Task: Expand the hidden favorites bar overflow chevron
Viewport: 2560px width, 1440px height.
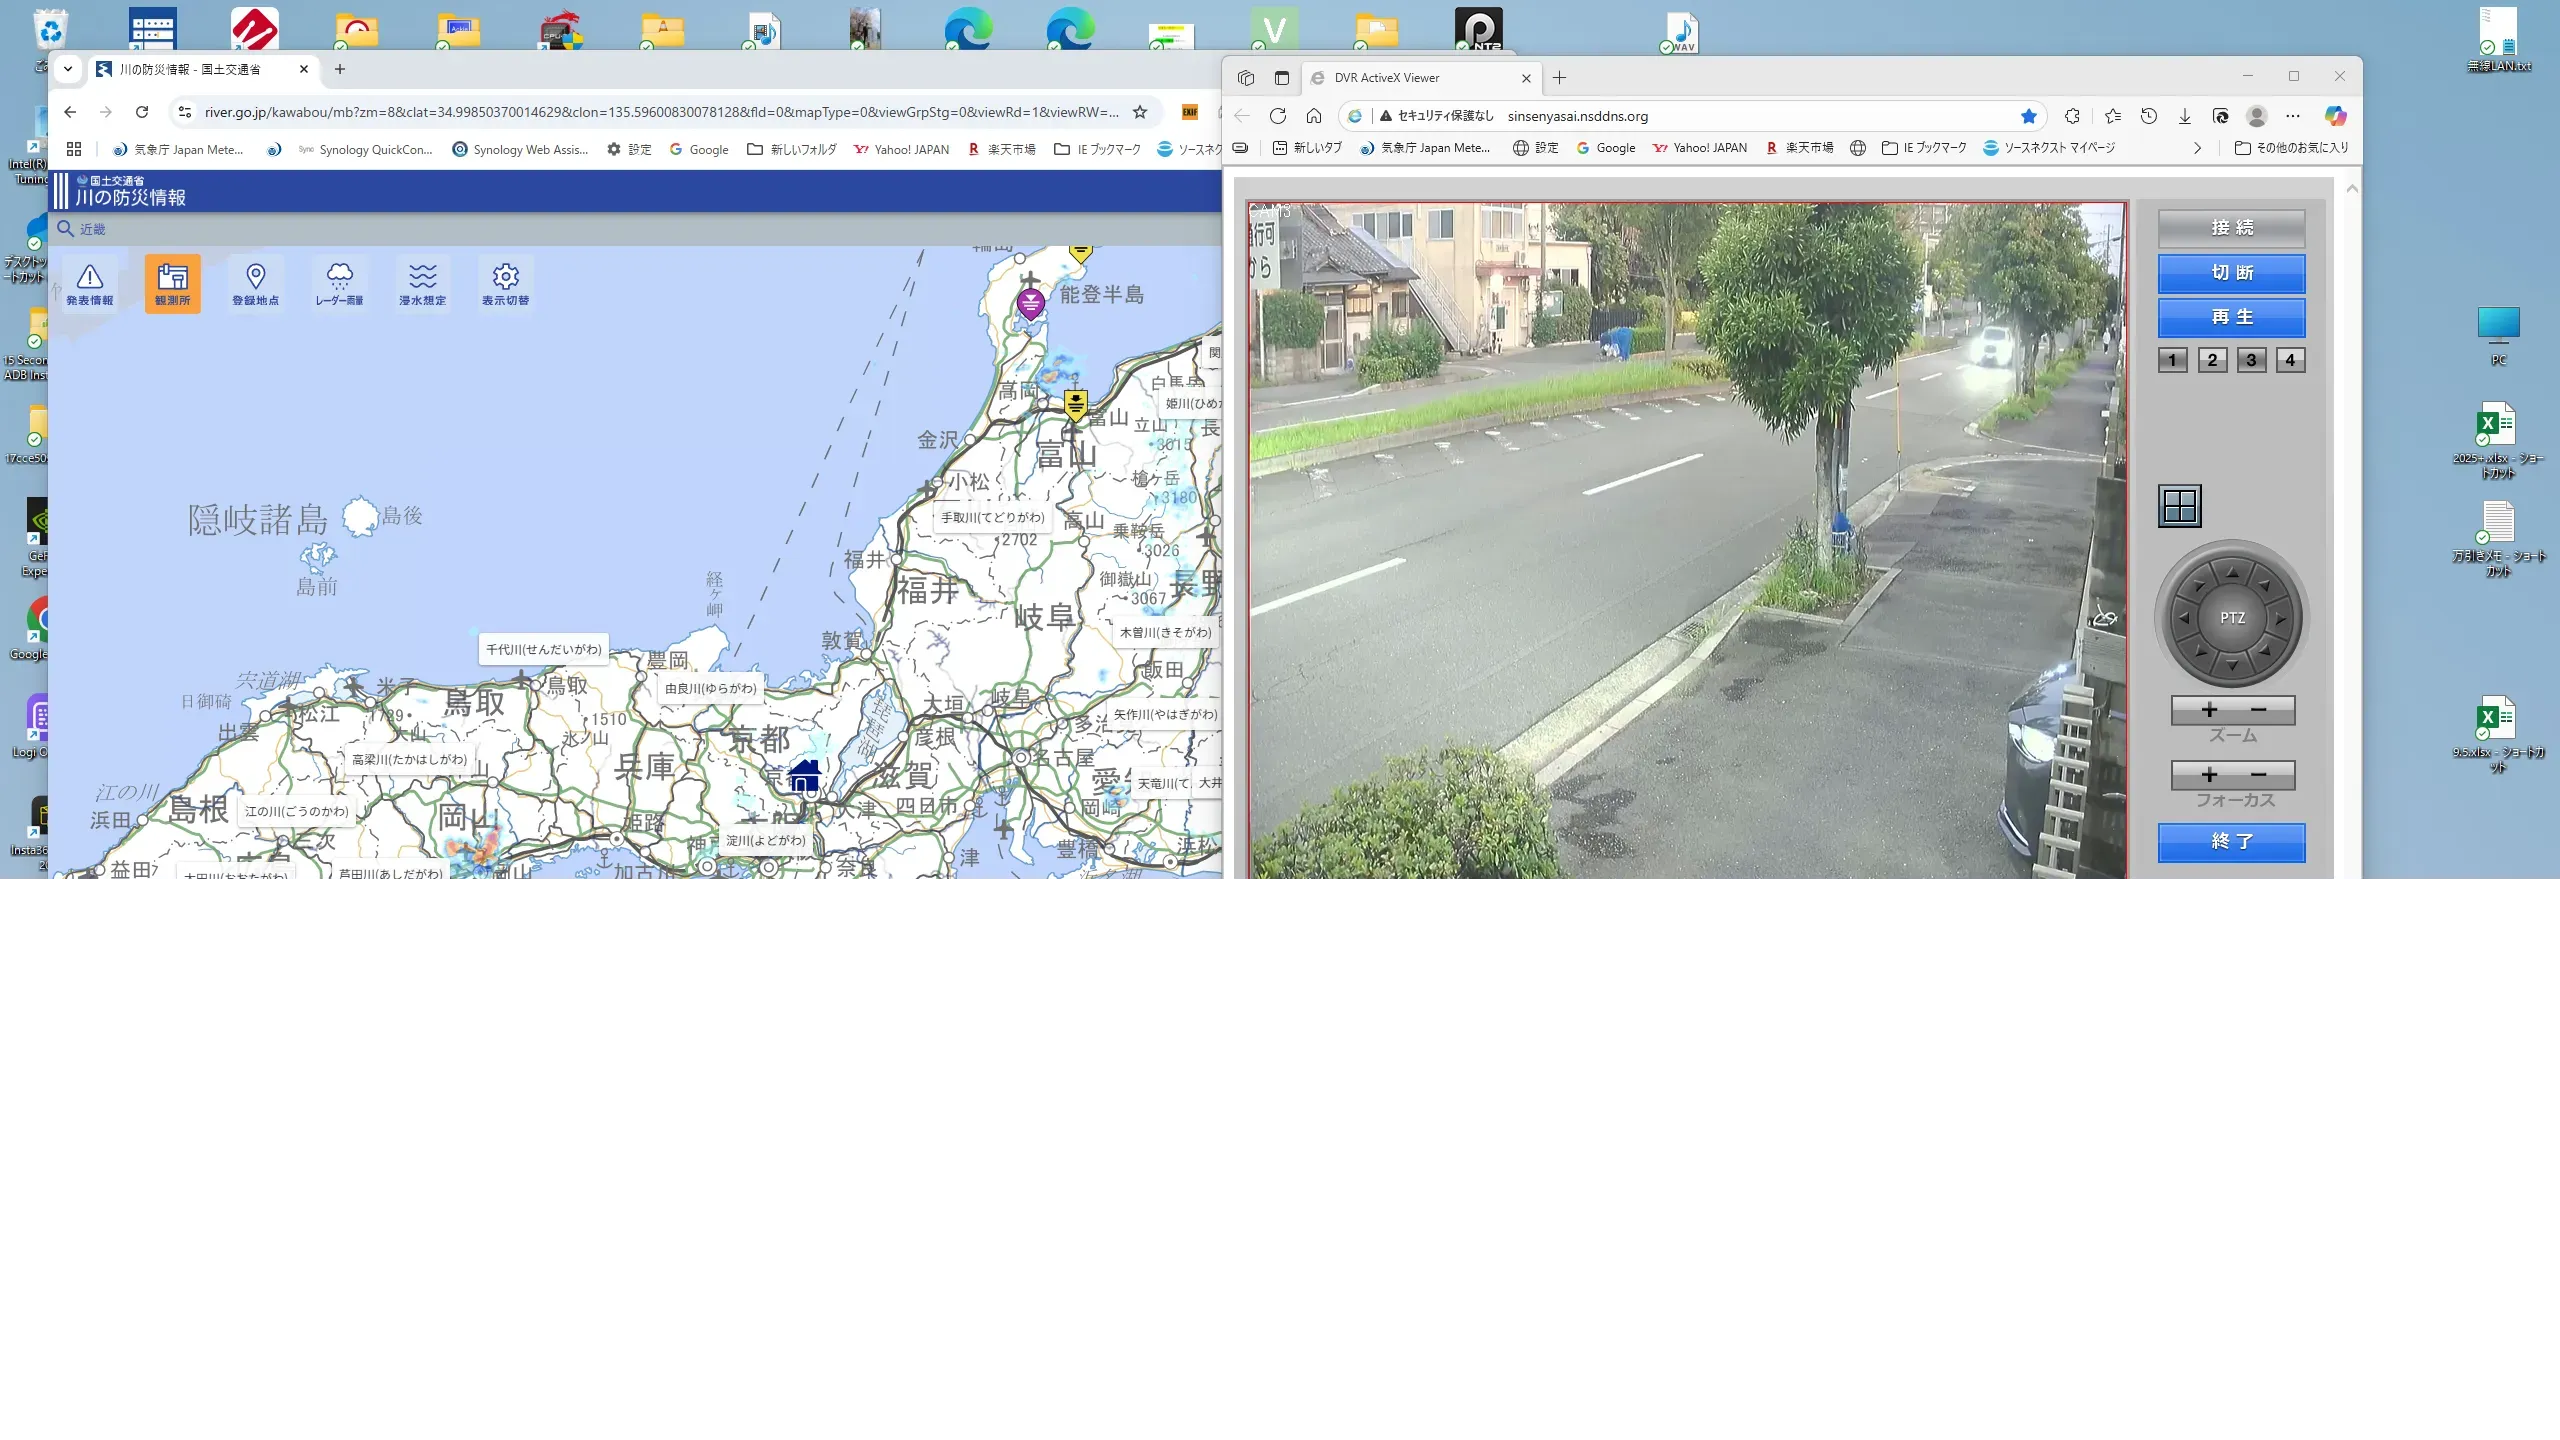Action: click(x=2197, y=148)
